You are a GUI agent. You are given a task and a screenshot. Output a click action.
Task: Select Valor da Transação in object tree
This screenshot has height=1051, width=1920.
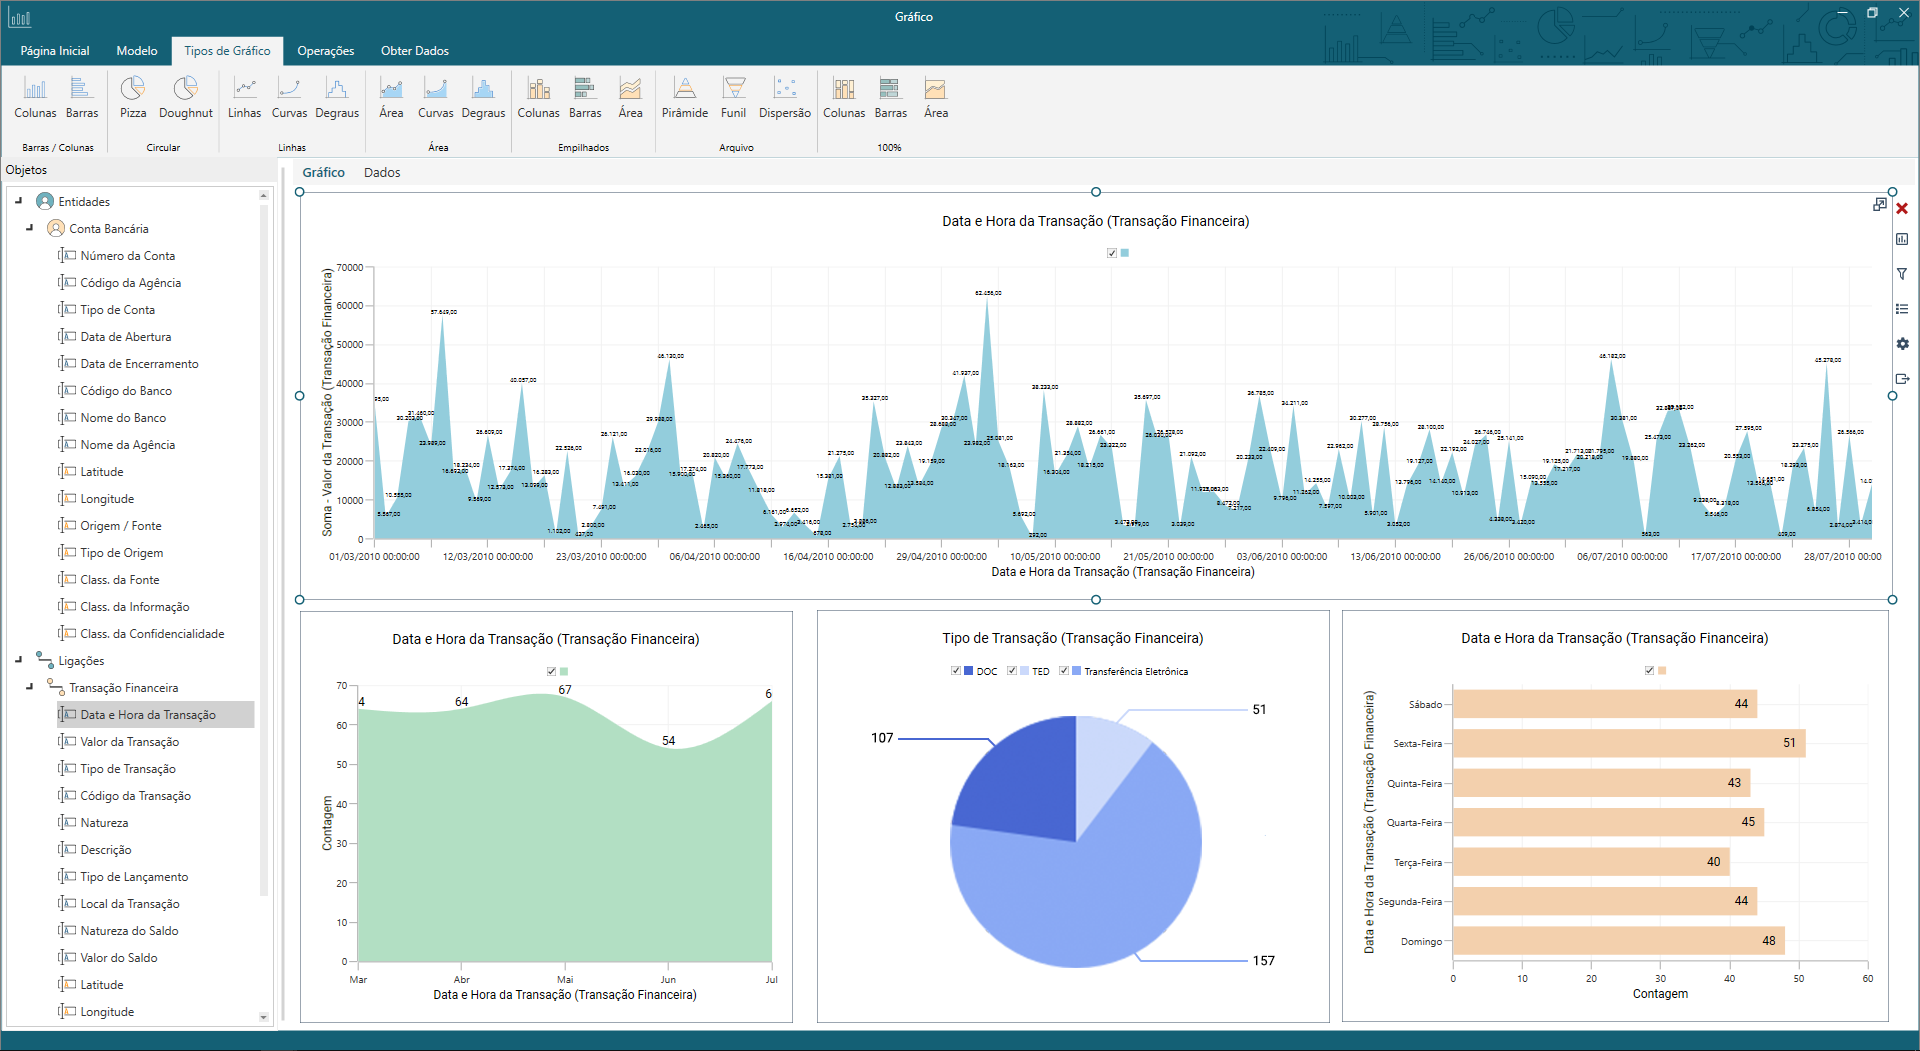click(x=129, y=741)
